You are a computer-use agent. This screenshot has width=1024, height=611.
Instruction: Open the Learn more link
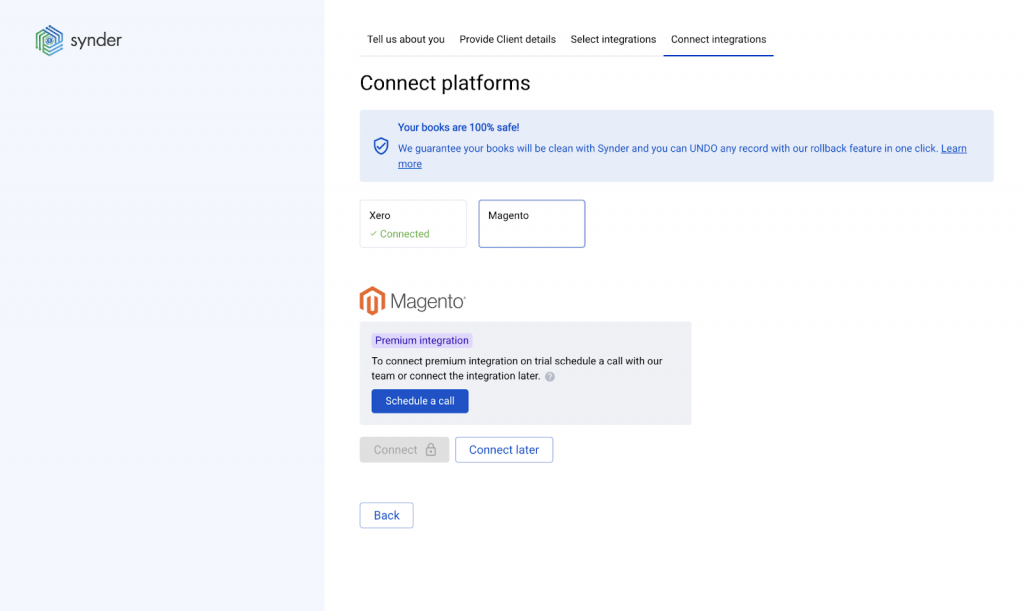pos(953,149)
